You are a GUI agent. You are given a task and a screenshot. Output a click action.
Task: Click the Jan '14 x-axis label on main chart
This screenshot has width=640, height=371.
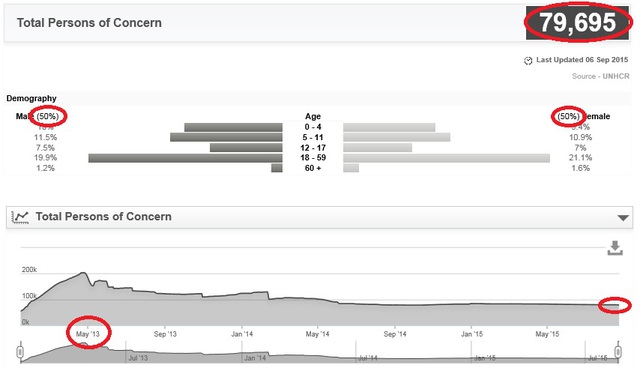pyautogui.click(x=242, y=334)
